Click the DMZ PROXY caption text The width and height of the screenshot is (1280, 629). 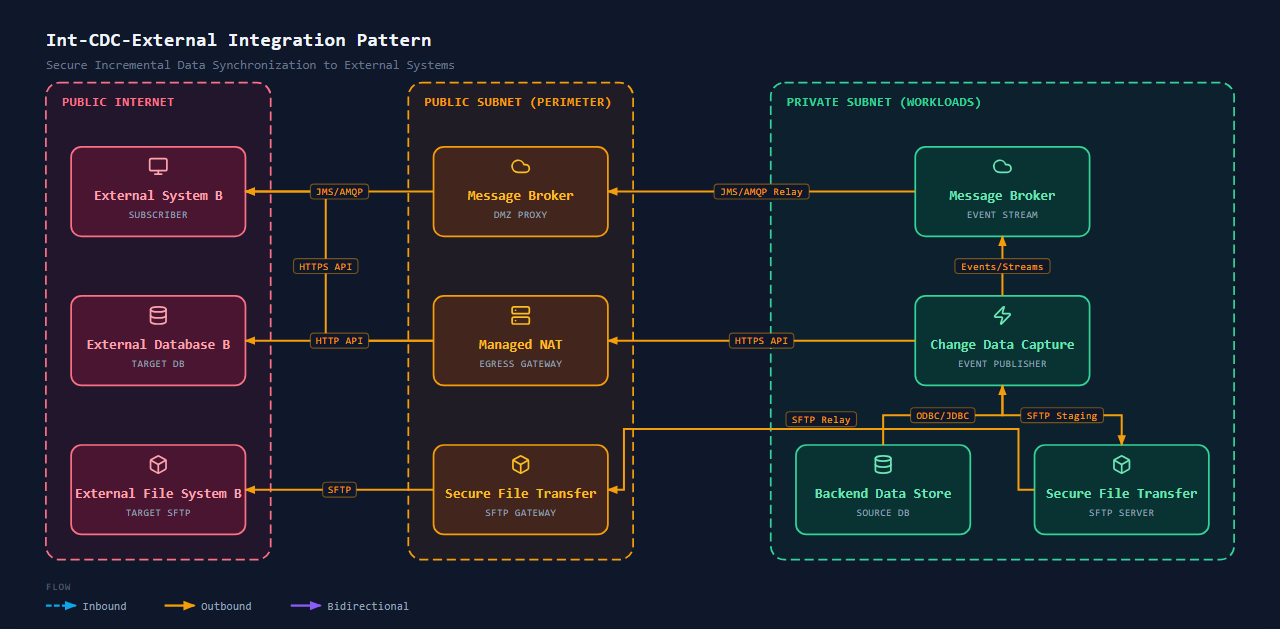point(520,215)
